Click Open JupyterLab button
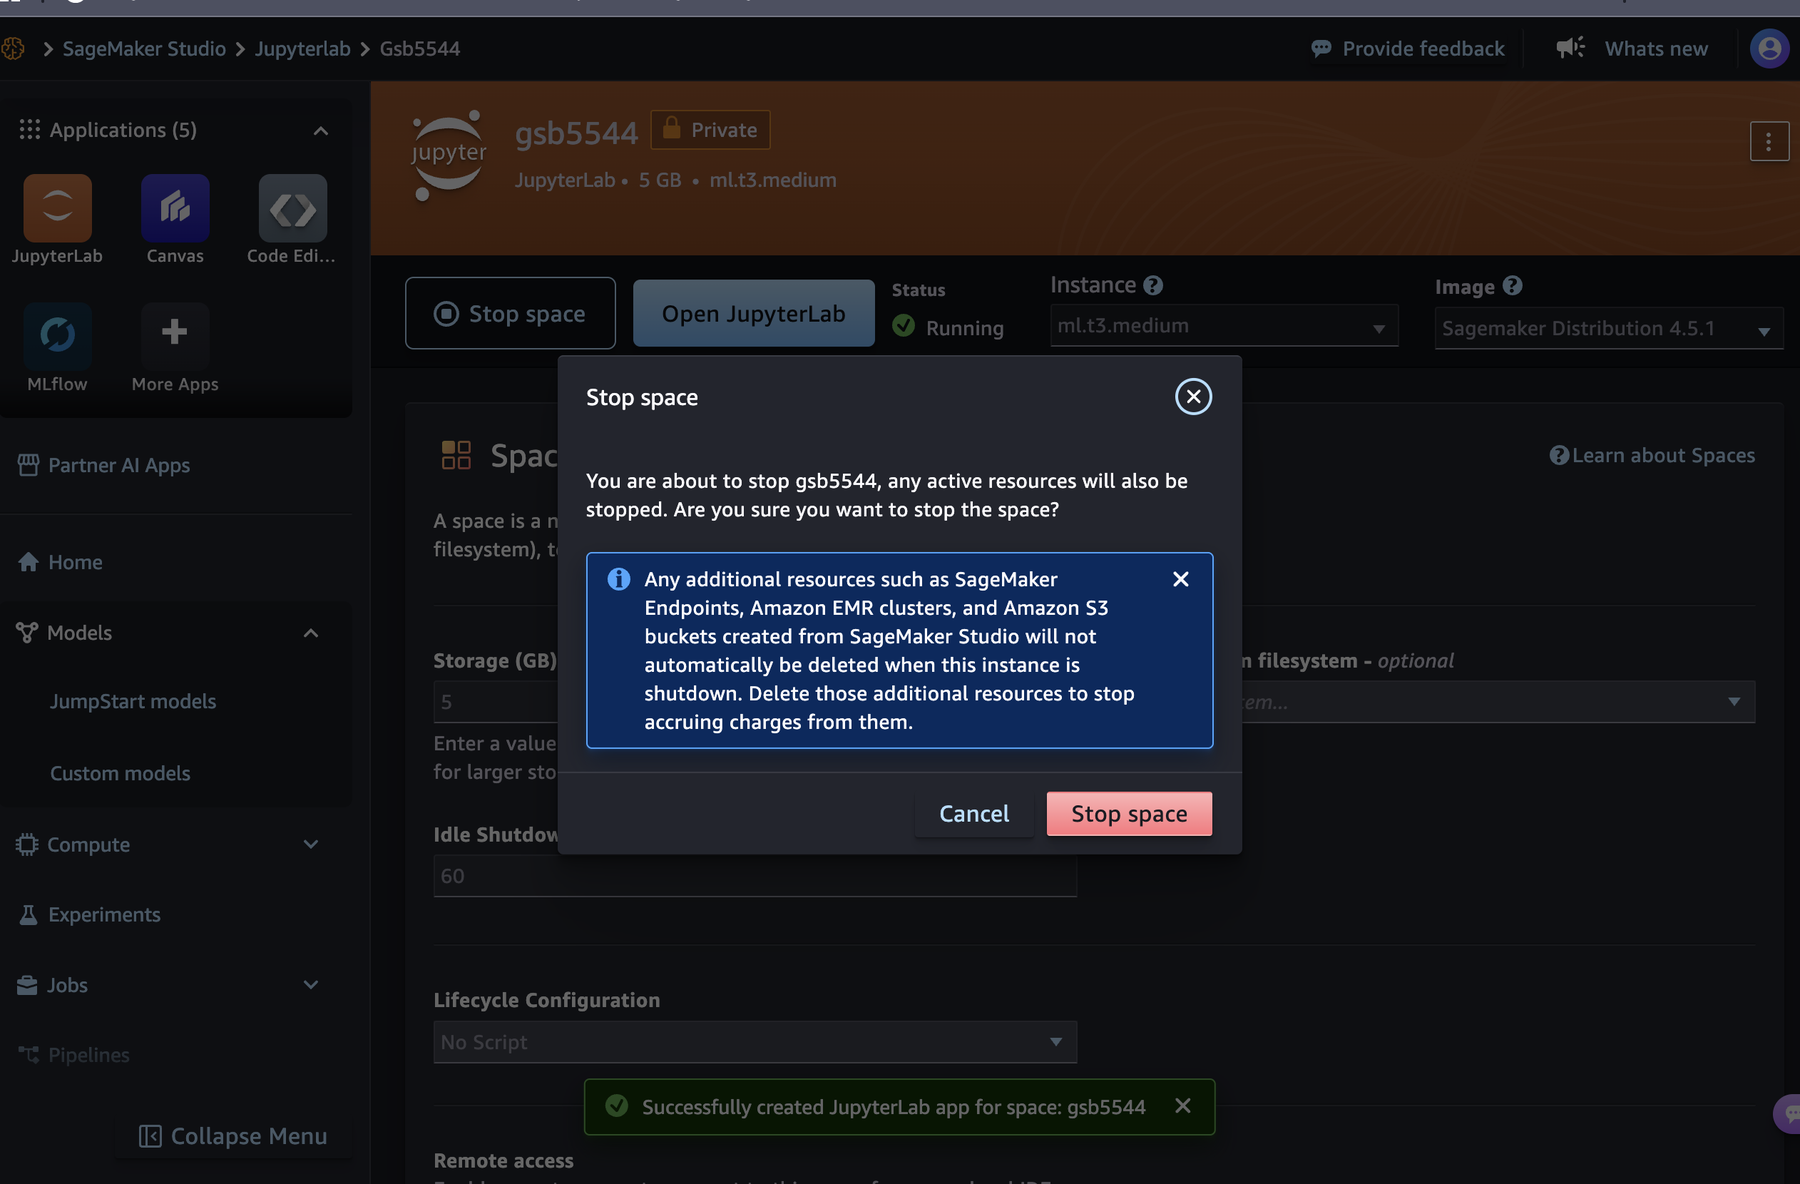1800x1184 pixels. (754, 313)
